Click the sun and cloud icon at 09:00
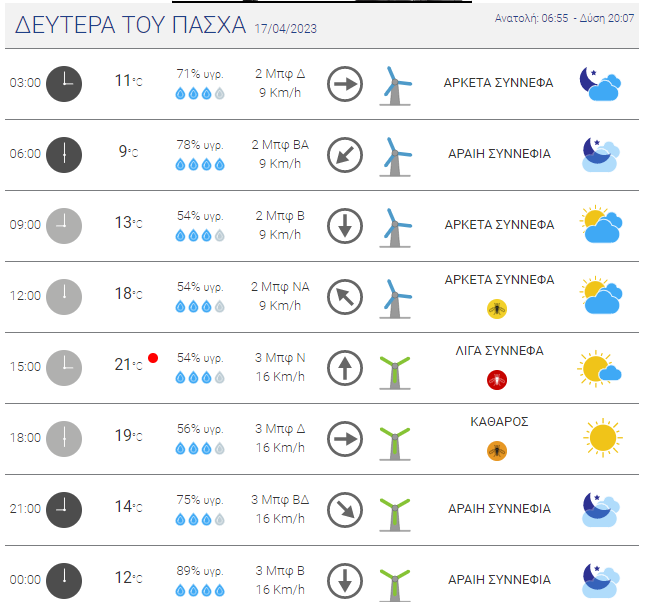The height and width of the screenshot is (602, 646). tap(601, 225)
